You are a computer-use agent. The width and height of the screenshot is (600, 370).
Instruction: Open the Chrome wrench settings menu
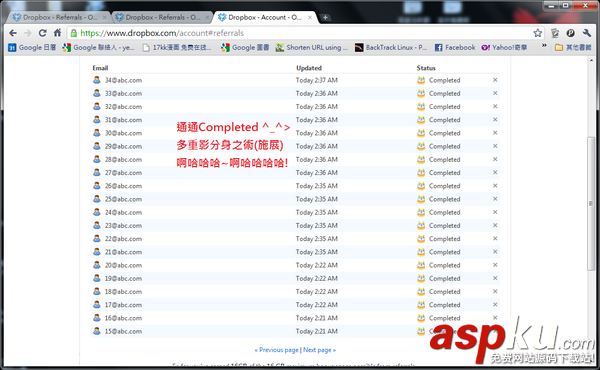[587, 33]
